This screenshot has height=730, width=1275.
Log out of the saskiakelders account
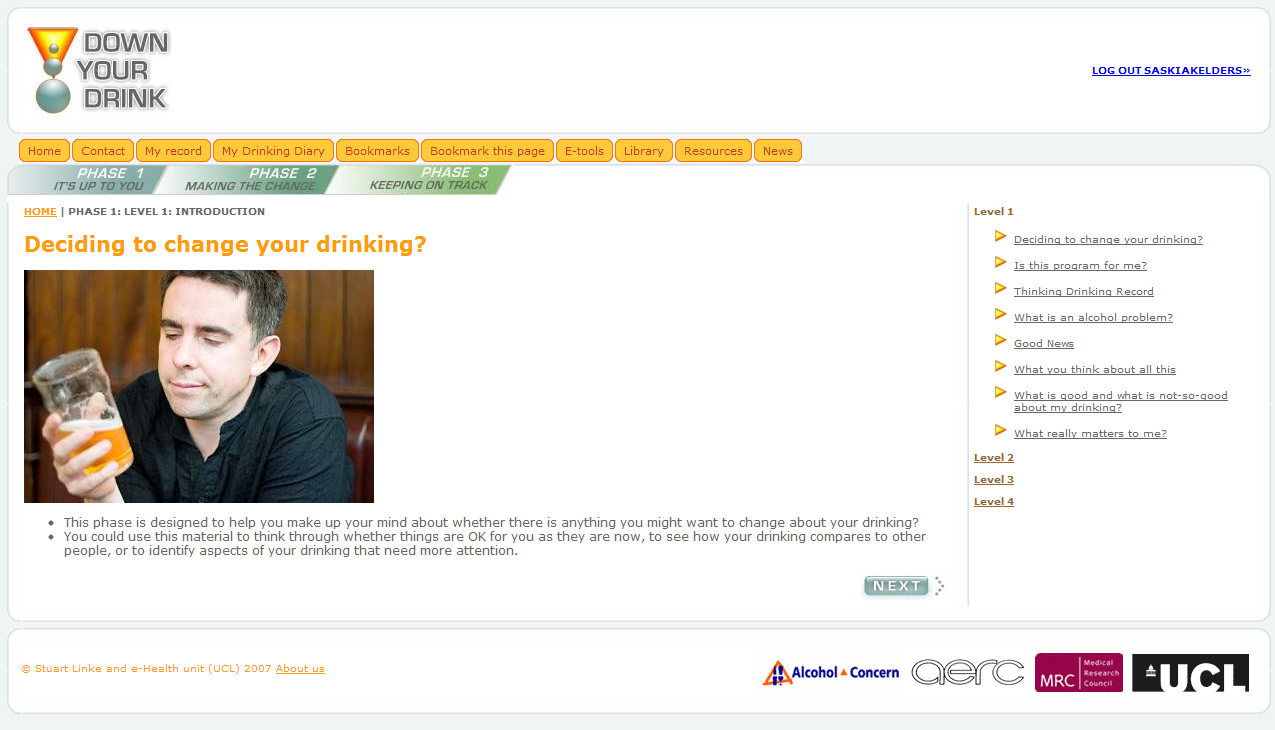click(1170, 71)
